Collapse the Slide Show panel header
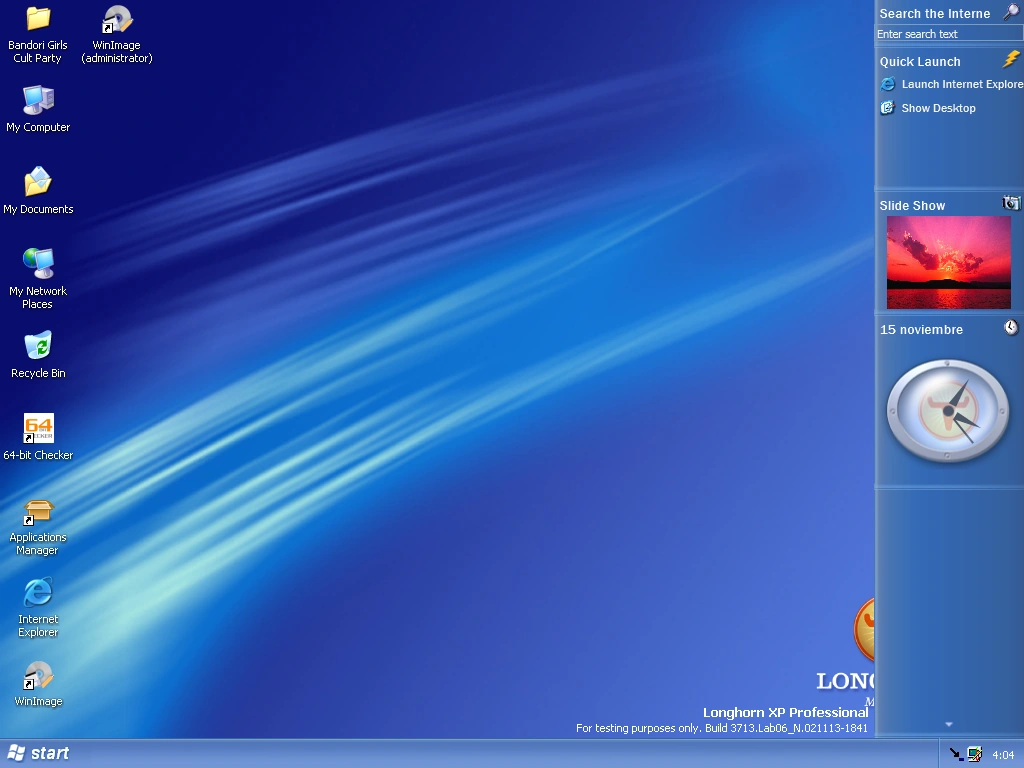Screen dimensions: 1024x768 (912, 205)
